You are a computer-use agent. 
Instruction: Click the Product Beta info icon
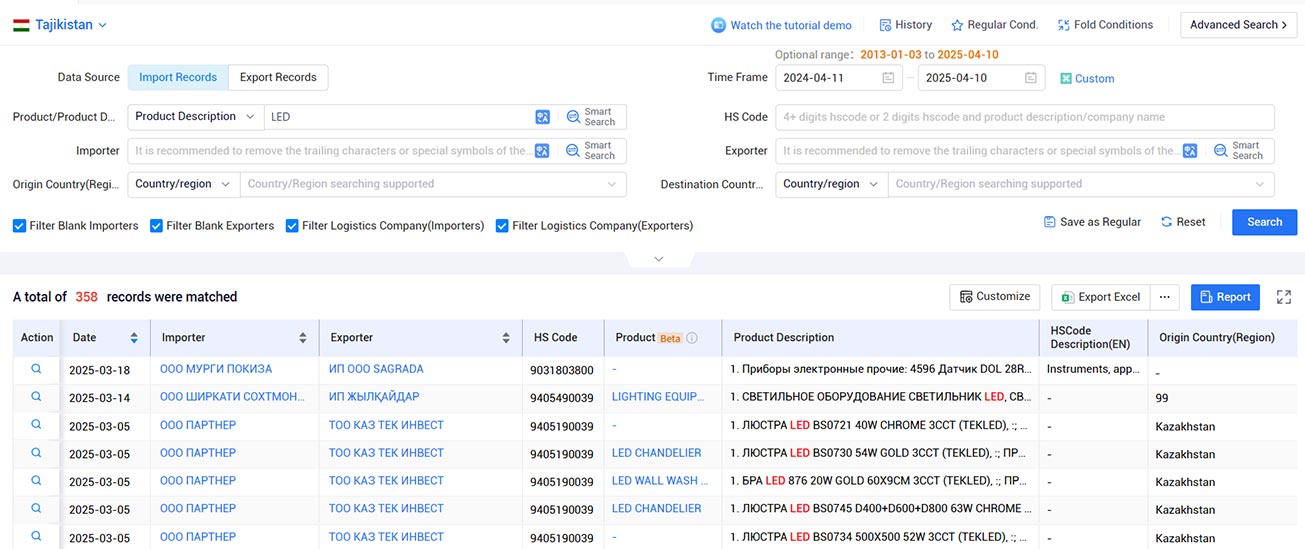pos(691,338)
